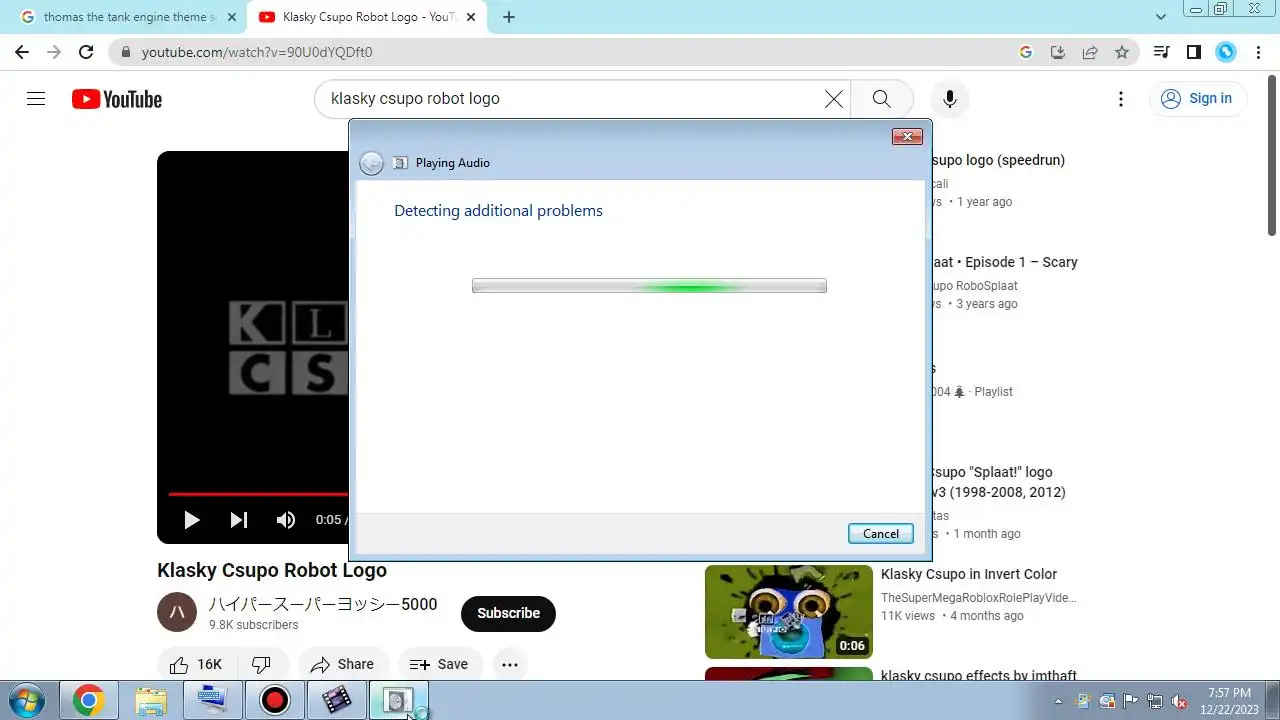Open channel avatar ハイパースーパーヨッシー5000
1280x720 pixels.
(x=177, y=612)
